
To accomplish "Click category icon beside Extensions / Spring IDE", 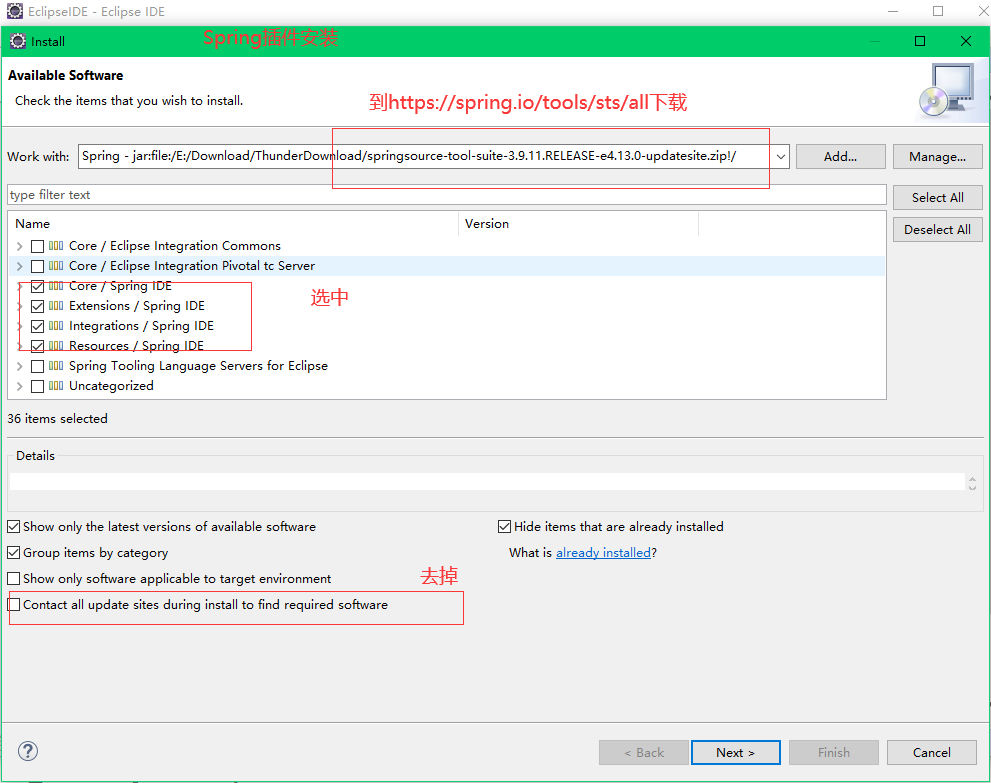I will click(56, 306).
